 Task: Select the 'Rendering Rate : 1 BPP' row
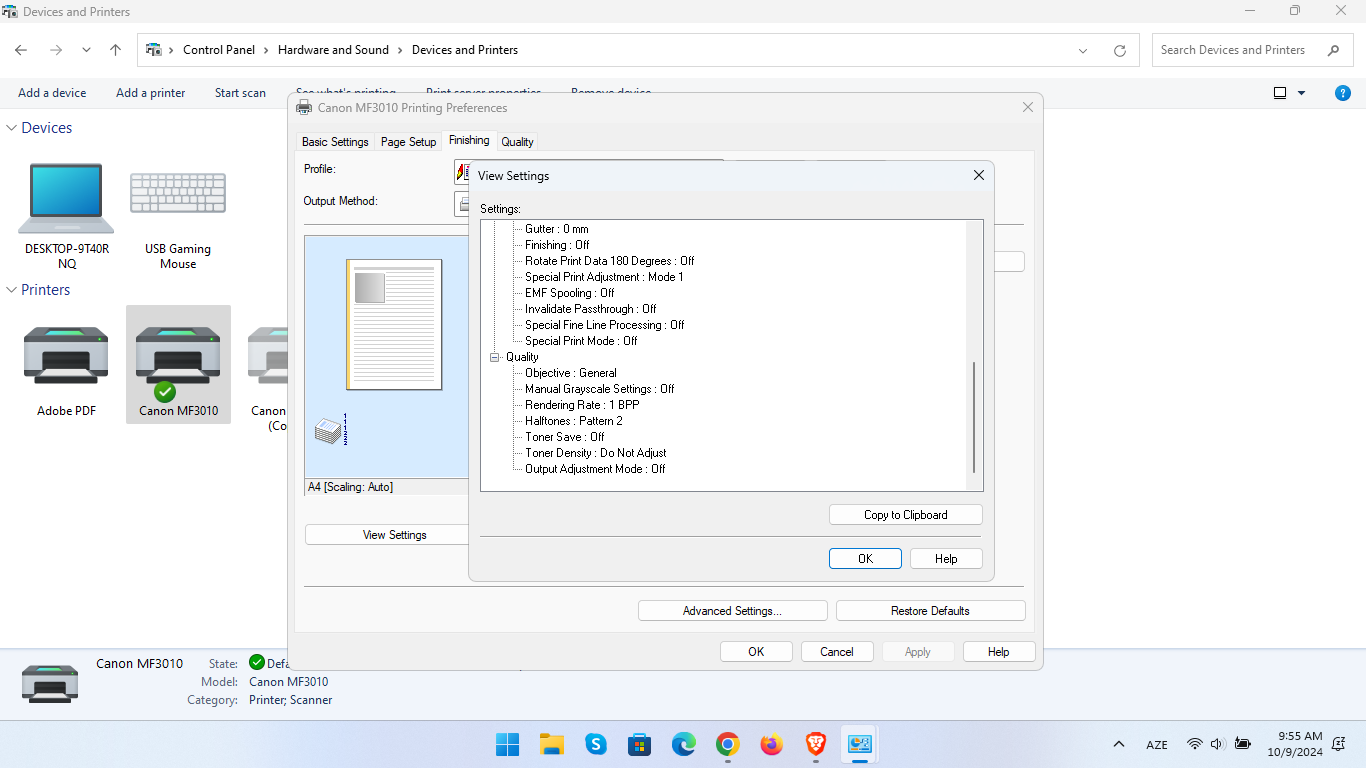[x=582, y=405]
